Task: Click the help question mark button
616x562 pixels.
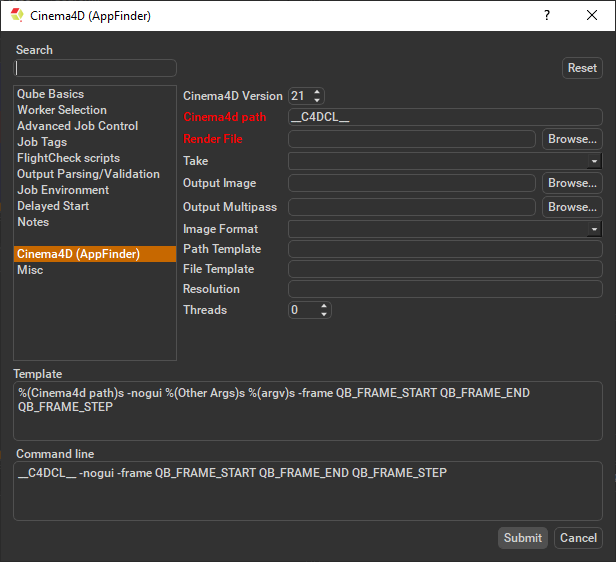Action: 547,16
